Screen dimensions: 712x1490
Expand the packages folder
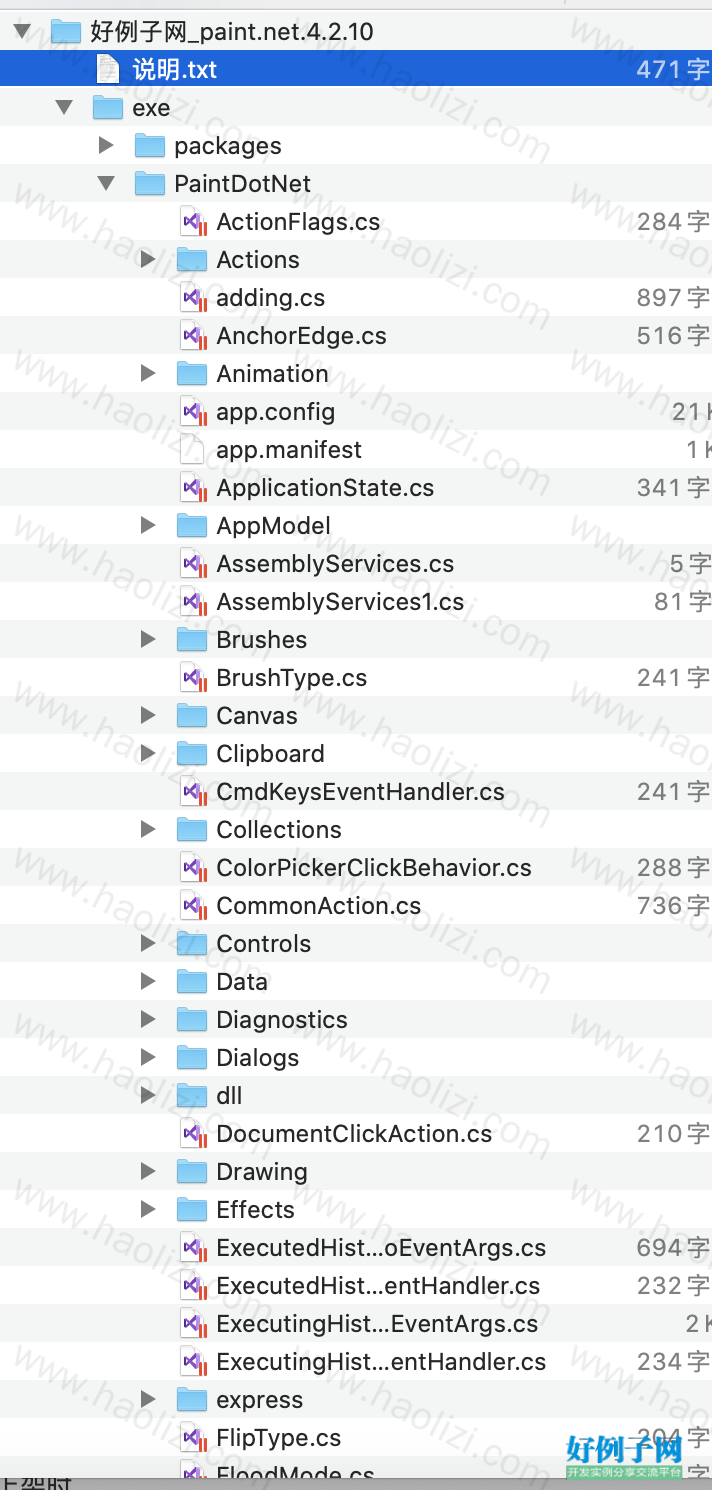pos(107,146)
